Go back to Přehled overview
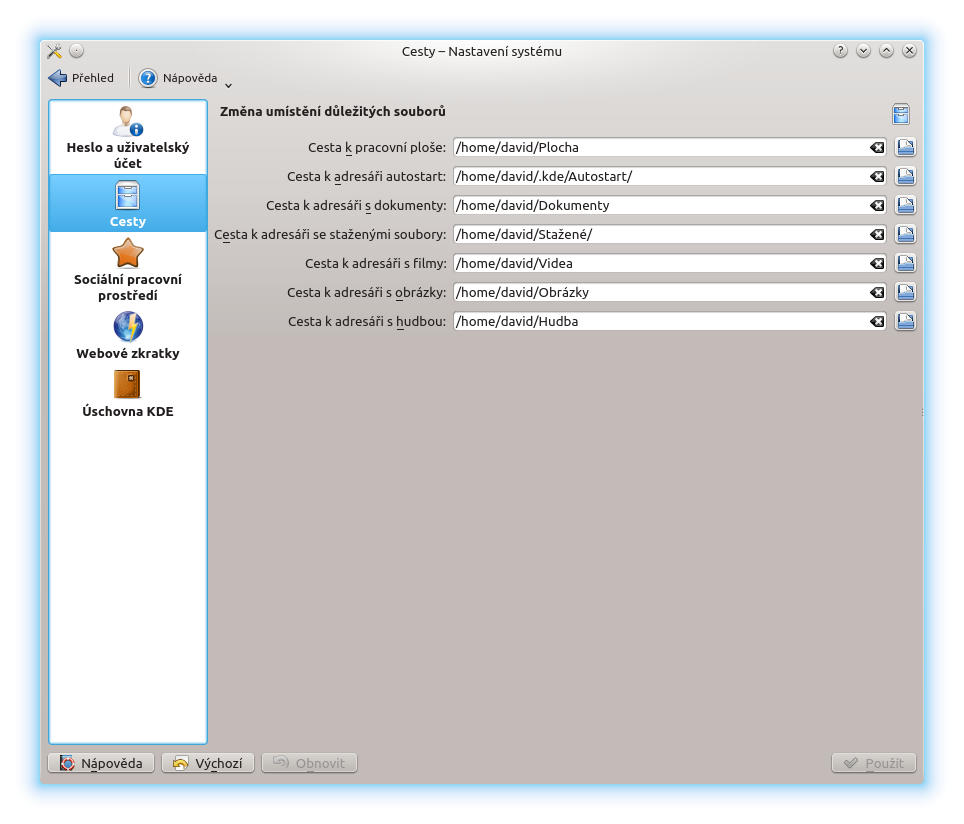Image resolution: width=964 pixels, height=824 pixels. pos(81,78)
